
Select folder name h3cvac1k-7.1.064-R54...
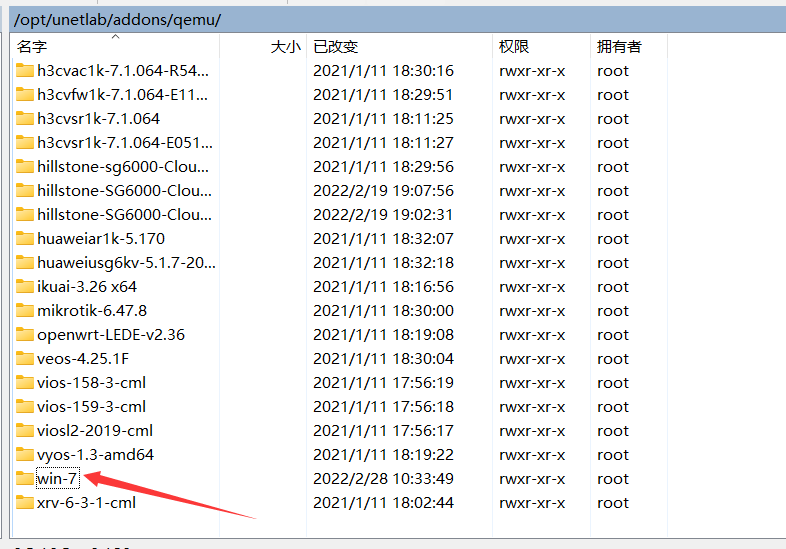point(123,71)
